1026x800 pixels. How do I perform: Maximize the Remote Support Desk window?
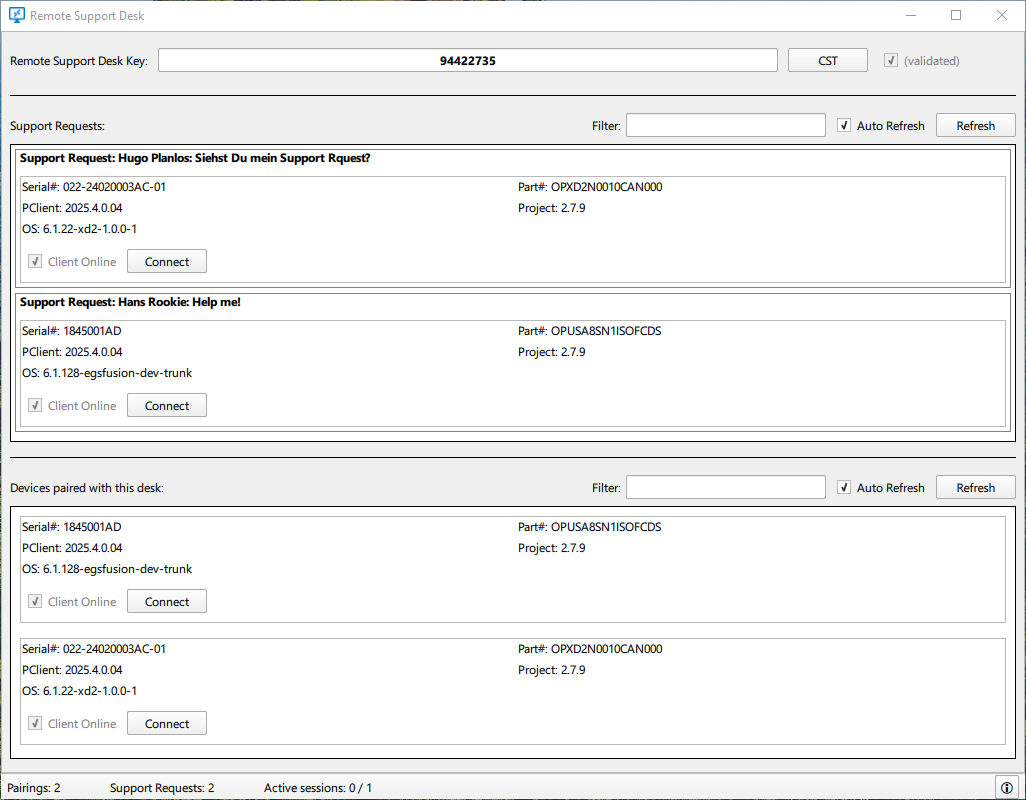click(x=956, y=15)
